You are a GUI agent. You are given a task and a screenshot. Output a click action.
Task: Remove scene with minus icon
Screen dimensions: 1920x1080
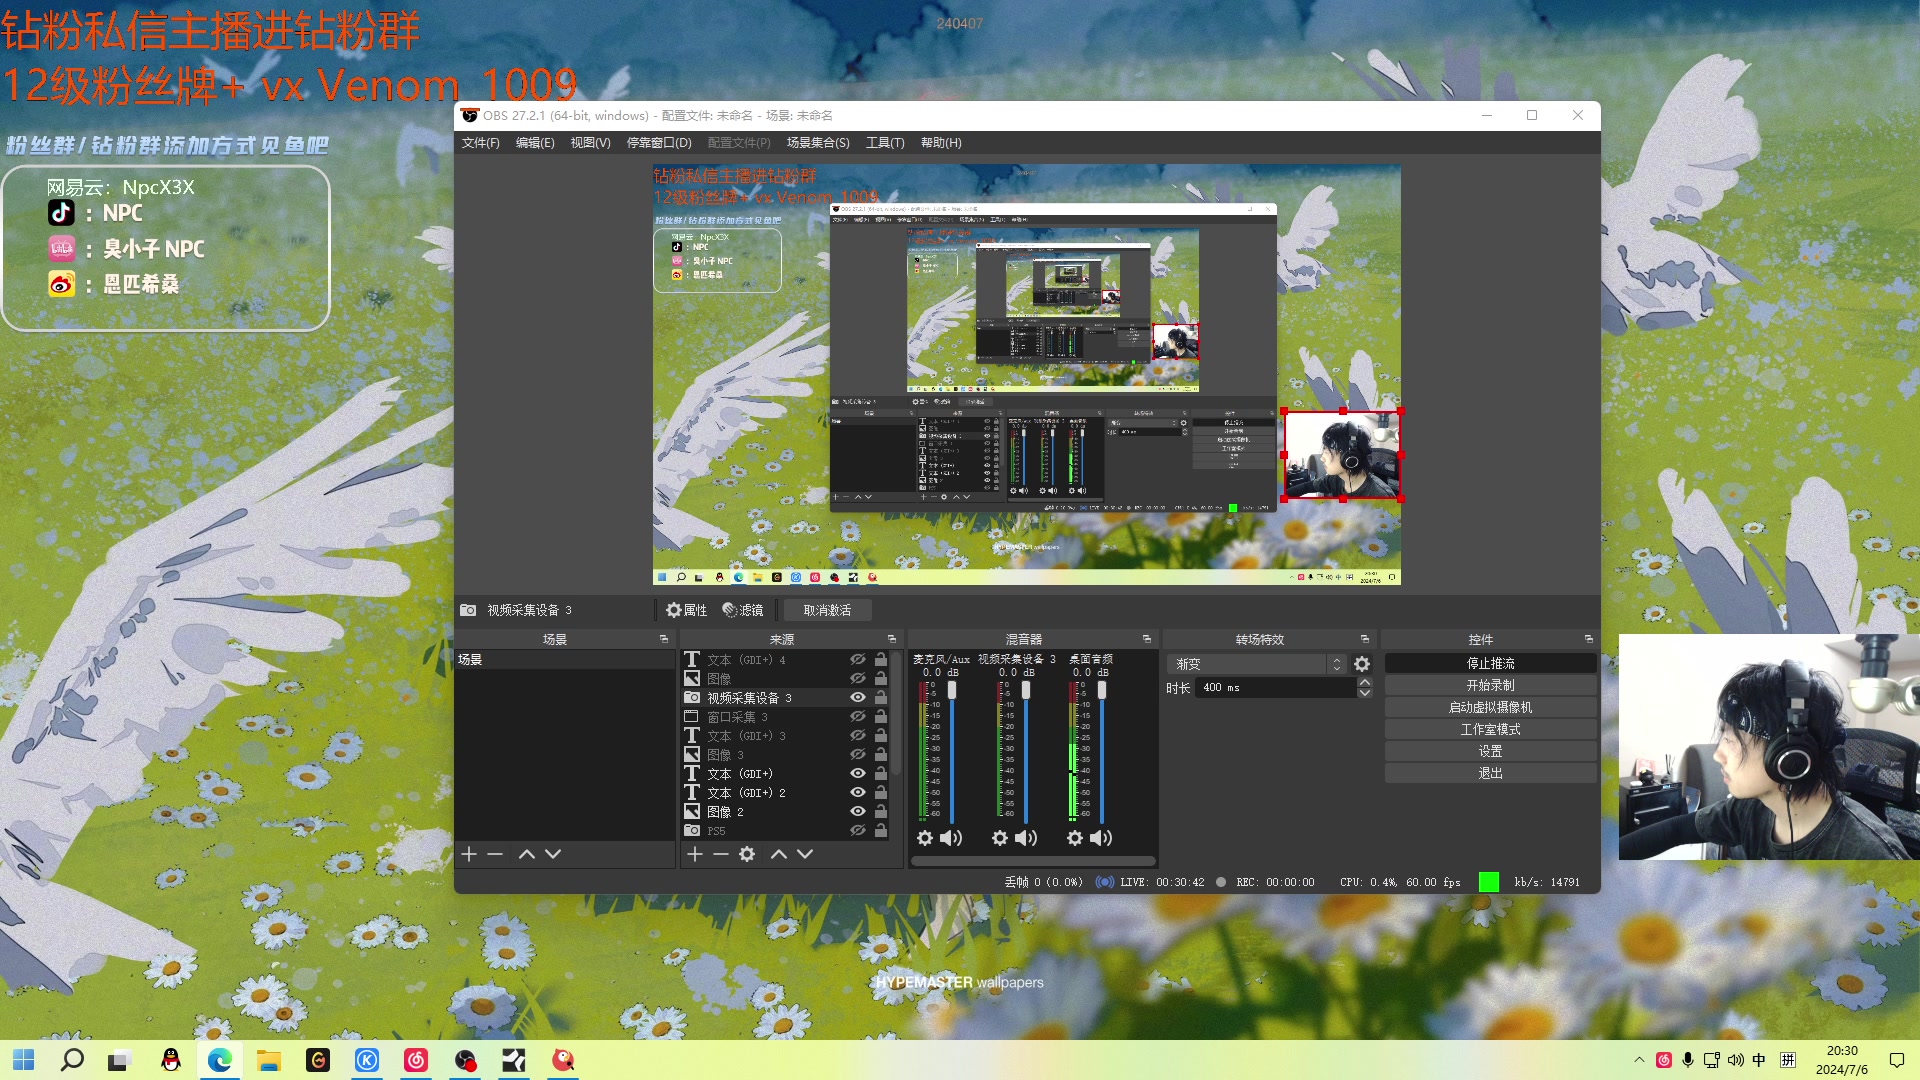[495, 854]
